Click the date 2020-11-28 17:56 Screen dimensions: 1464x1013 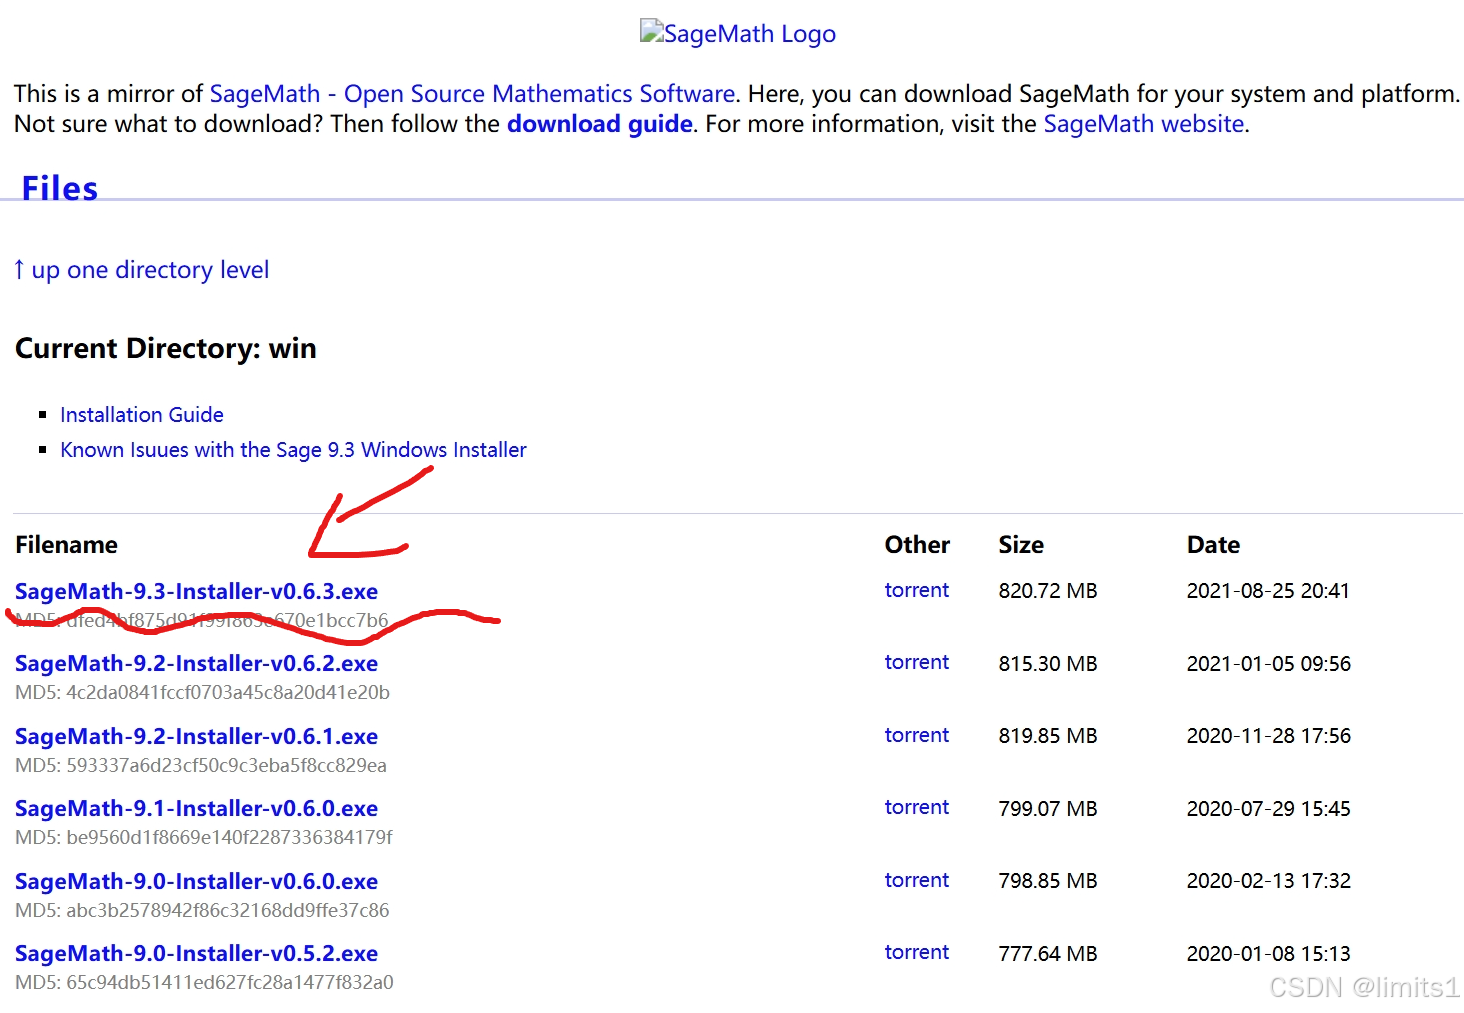[1268, 736]
